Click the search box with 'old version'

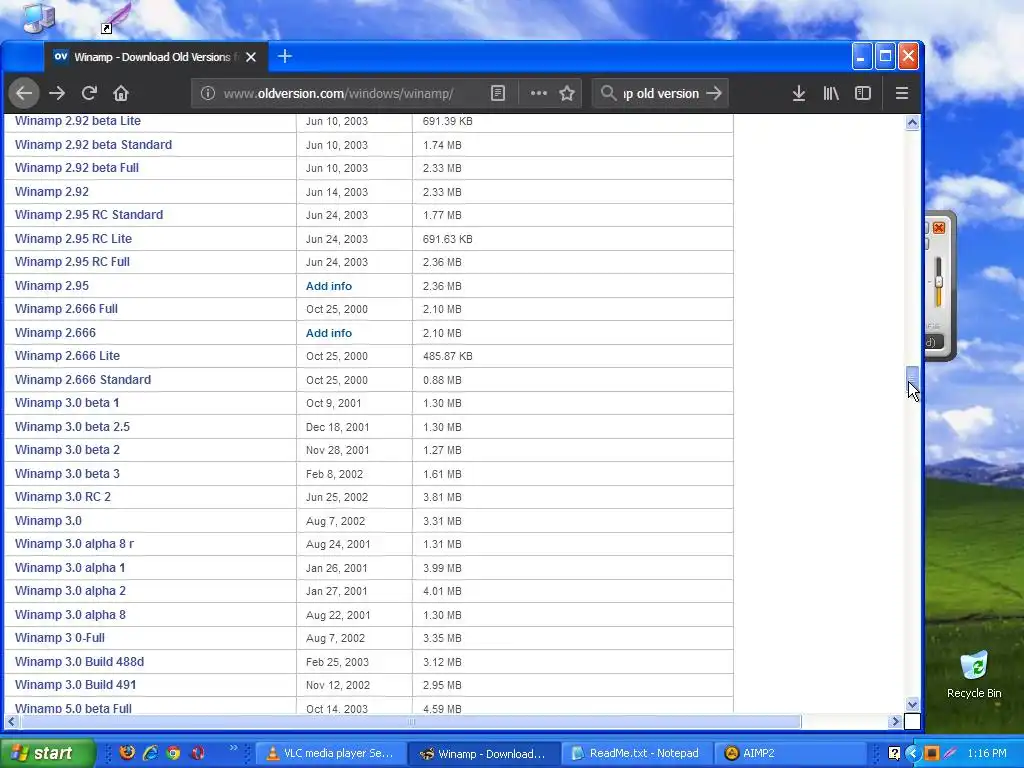[x=661, y=93]
